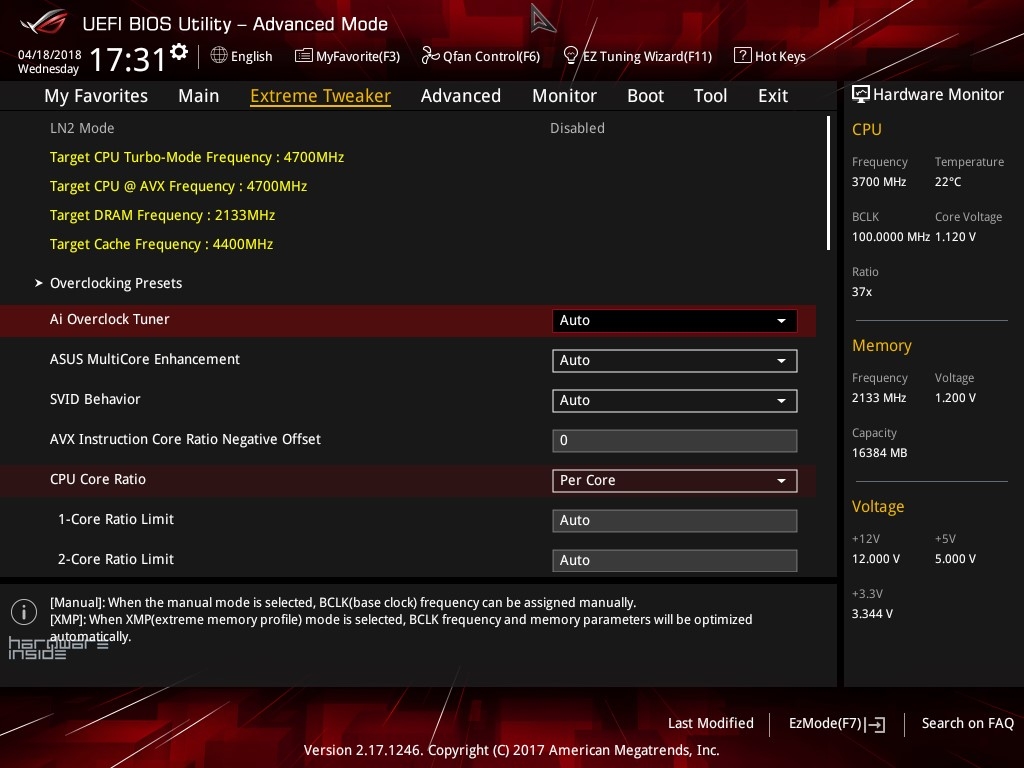Image resolution: width=1024 pixels, height=768 pixels.
Task: Click the +12V 12.000 V value
Action: (876, 559)
